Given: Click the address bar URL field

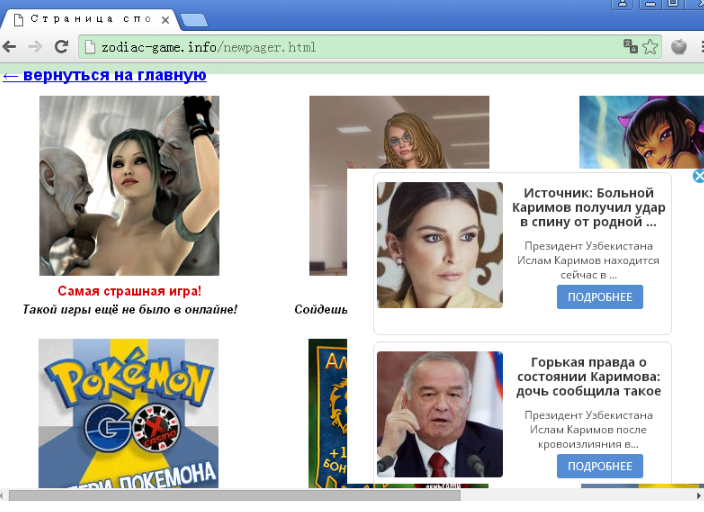Looking at the screenshot, I should tap(350, 47).
